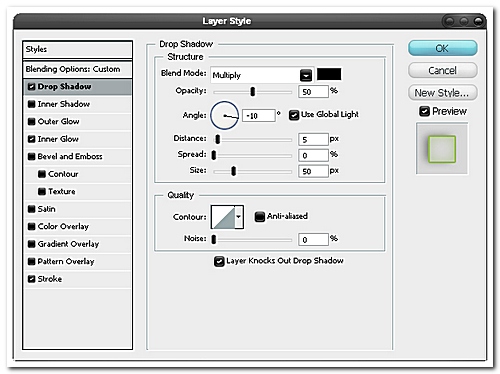Open the Inner Shadow settings row
The width and height of the screenshot is (500, 374).
pyautogui.click(x=77, y=104)
